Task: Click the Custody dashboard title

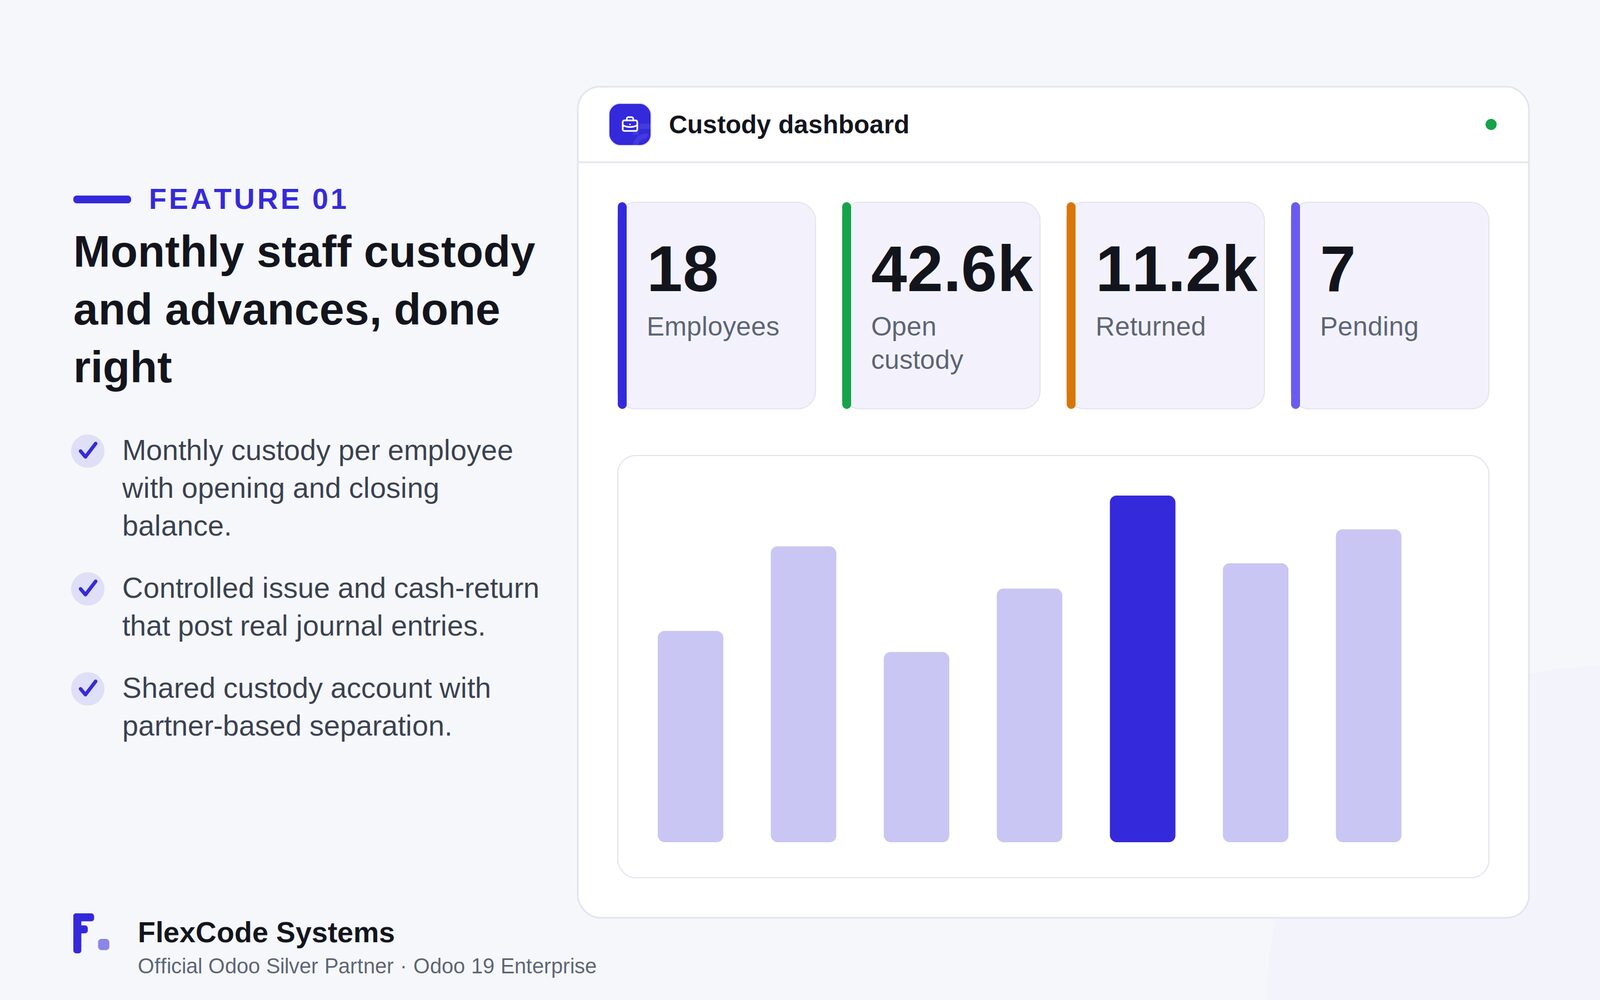Action: click(x=789, y=125)
